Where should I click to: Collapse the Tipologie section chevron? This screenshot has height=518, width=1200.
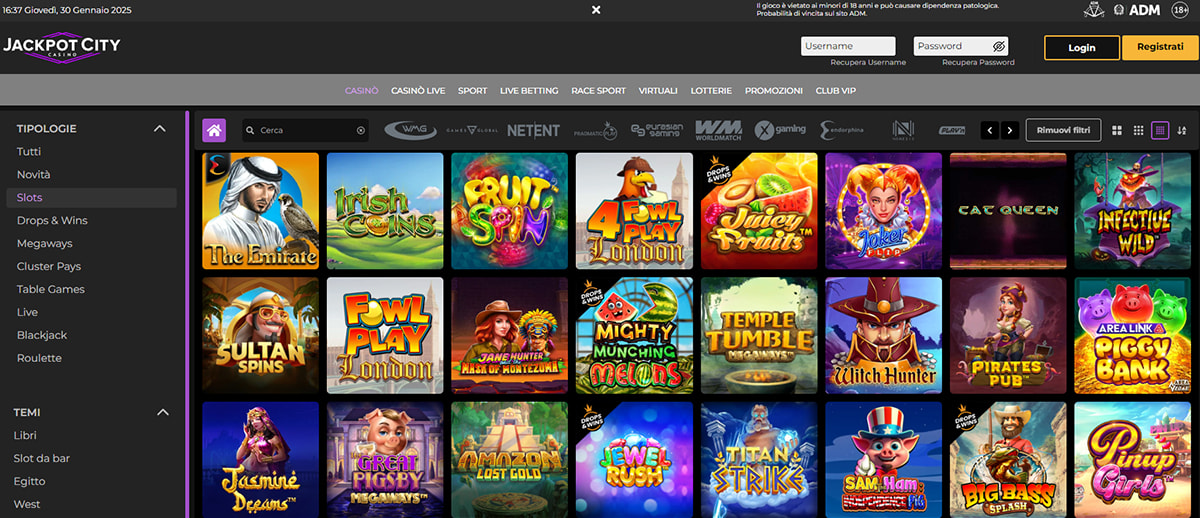point(159,129)
